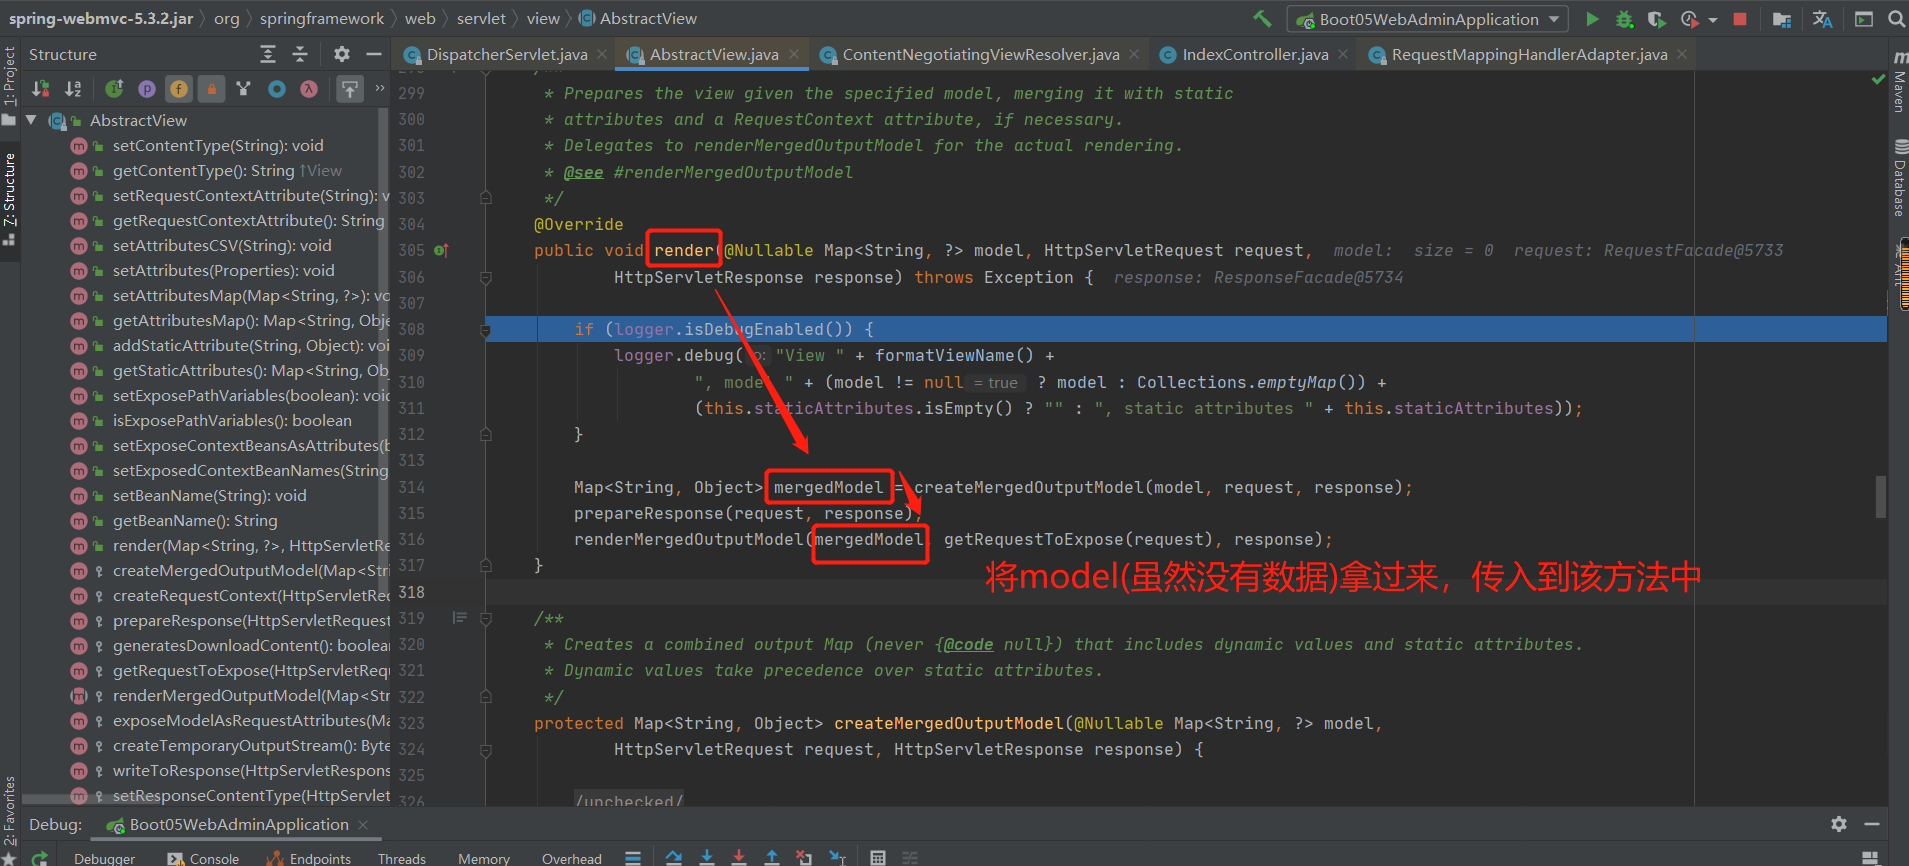Hide the Structure panel
Screen dimensions: 1909x866
pos(374,54)
